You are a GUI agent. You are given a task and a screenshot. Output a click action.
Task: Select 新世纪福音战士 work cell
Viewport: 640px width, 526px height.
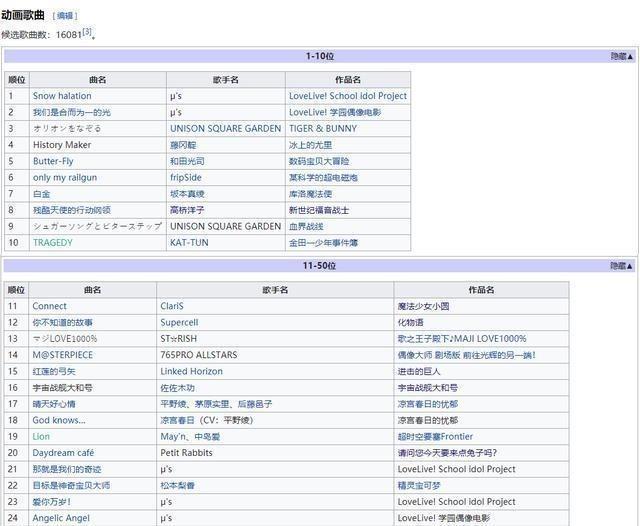point(319,210)
